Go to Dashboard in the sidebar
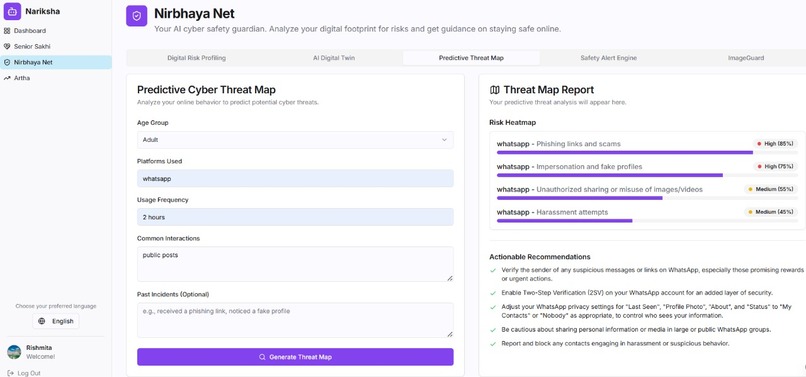The image size is (806, 377). [56, 31]
